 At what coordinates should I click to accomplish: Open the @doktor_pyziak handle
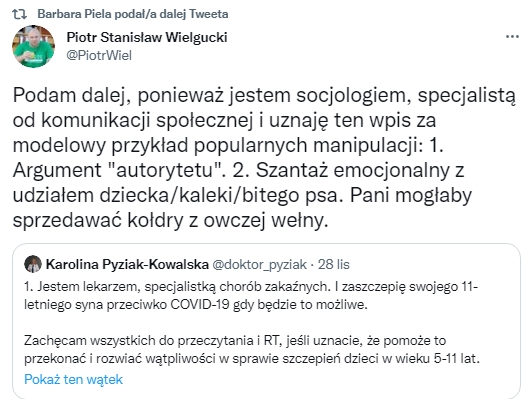(x=259, y=264)
